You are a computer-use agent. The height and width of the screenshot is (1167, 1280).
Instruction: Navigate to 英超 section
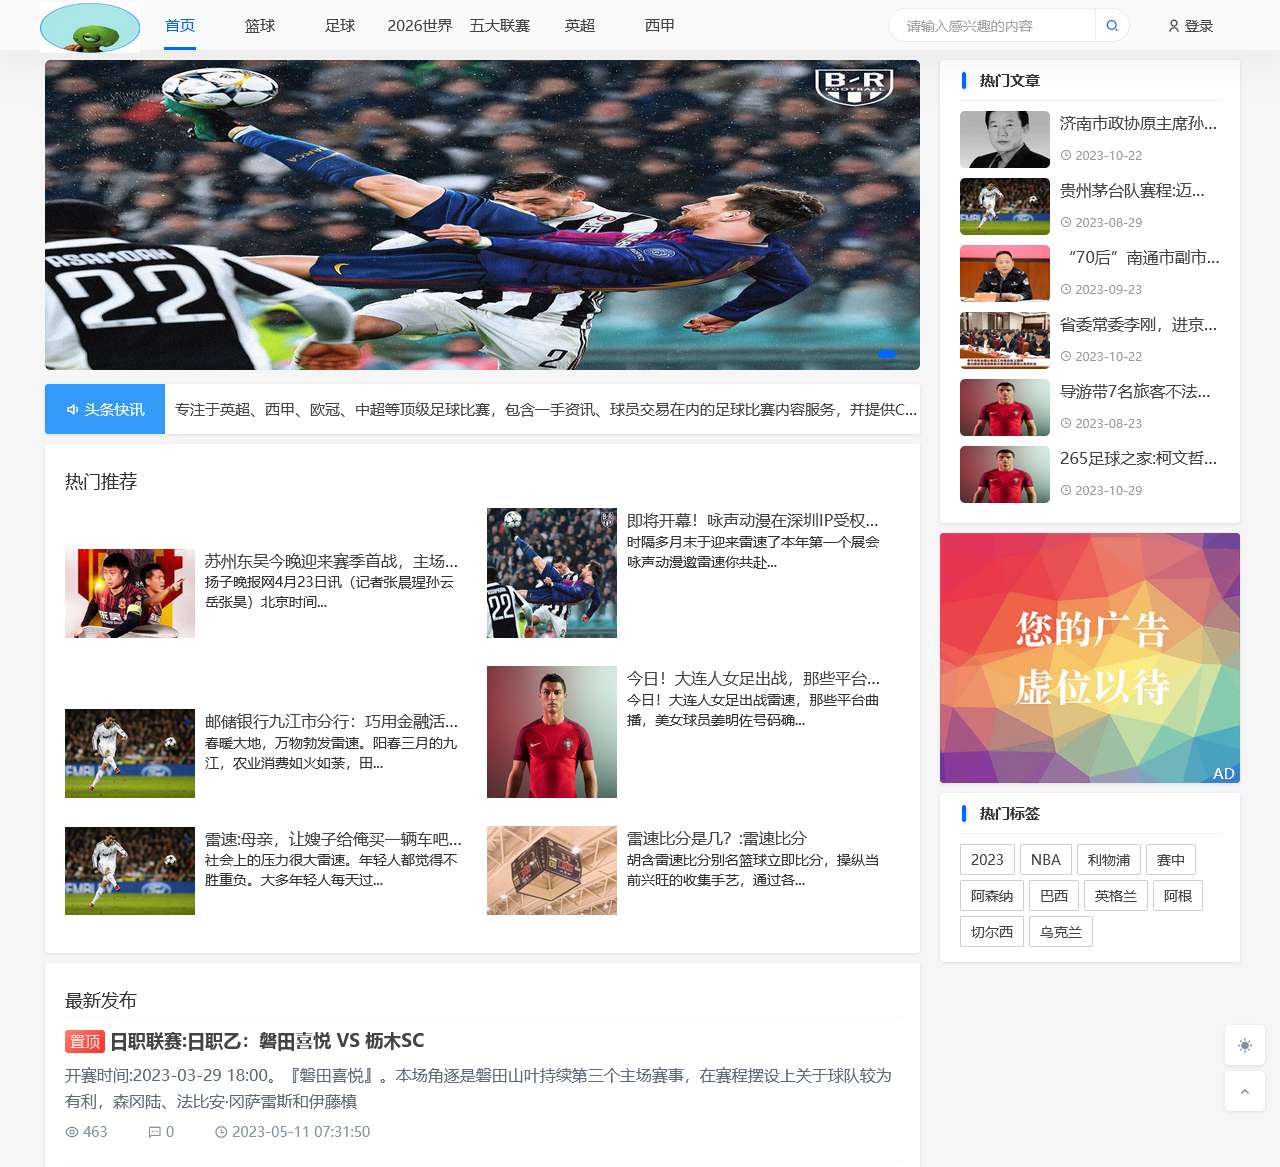point(580,26)
